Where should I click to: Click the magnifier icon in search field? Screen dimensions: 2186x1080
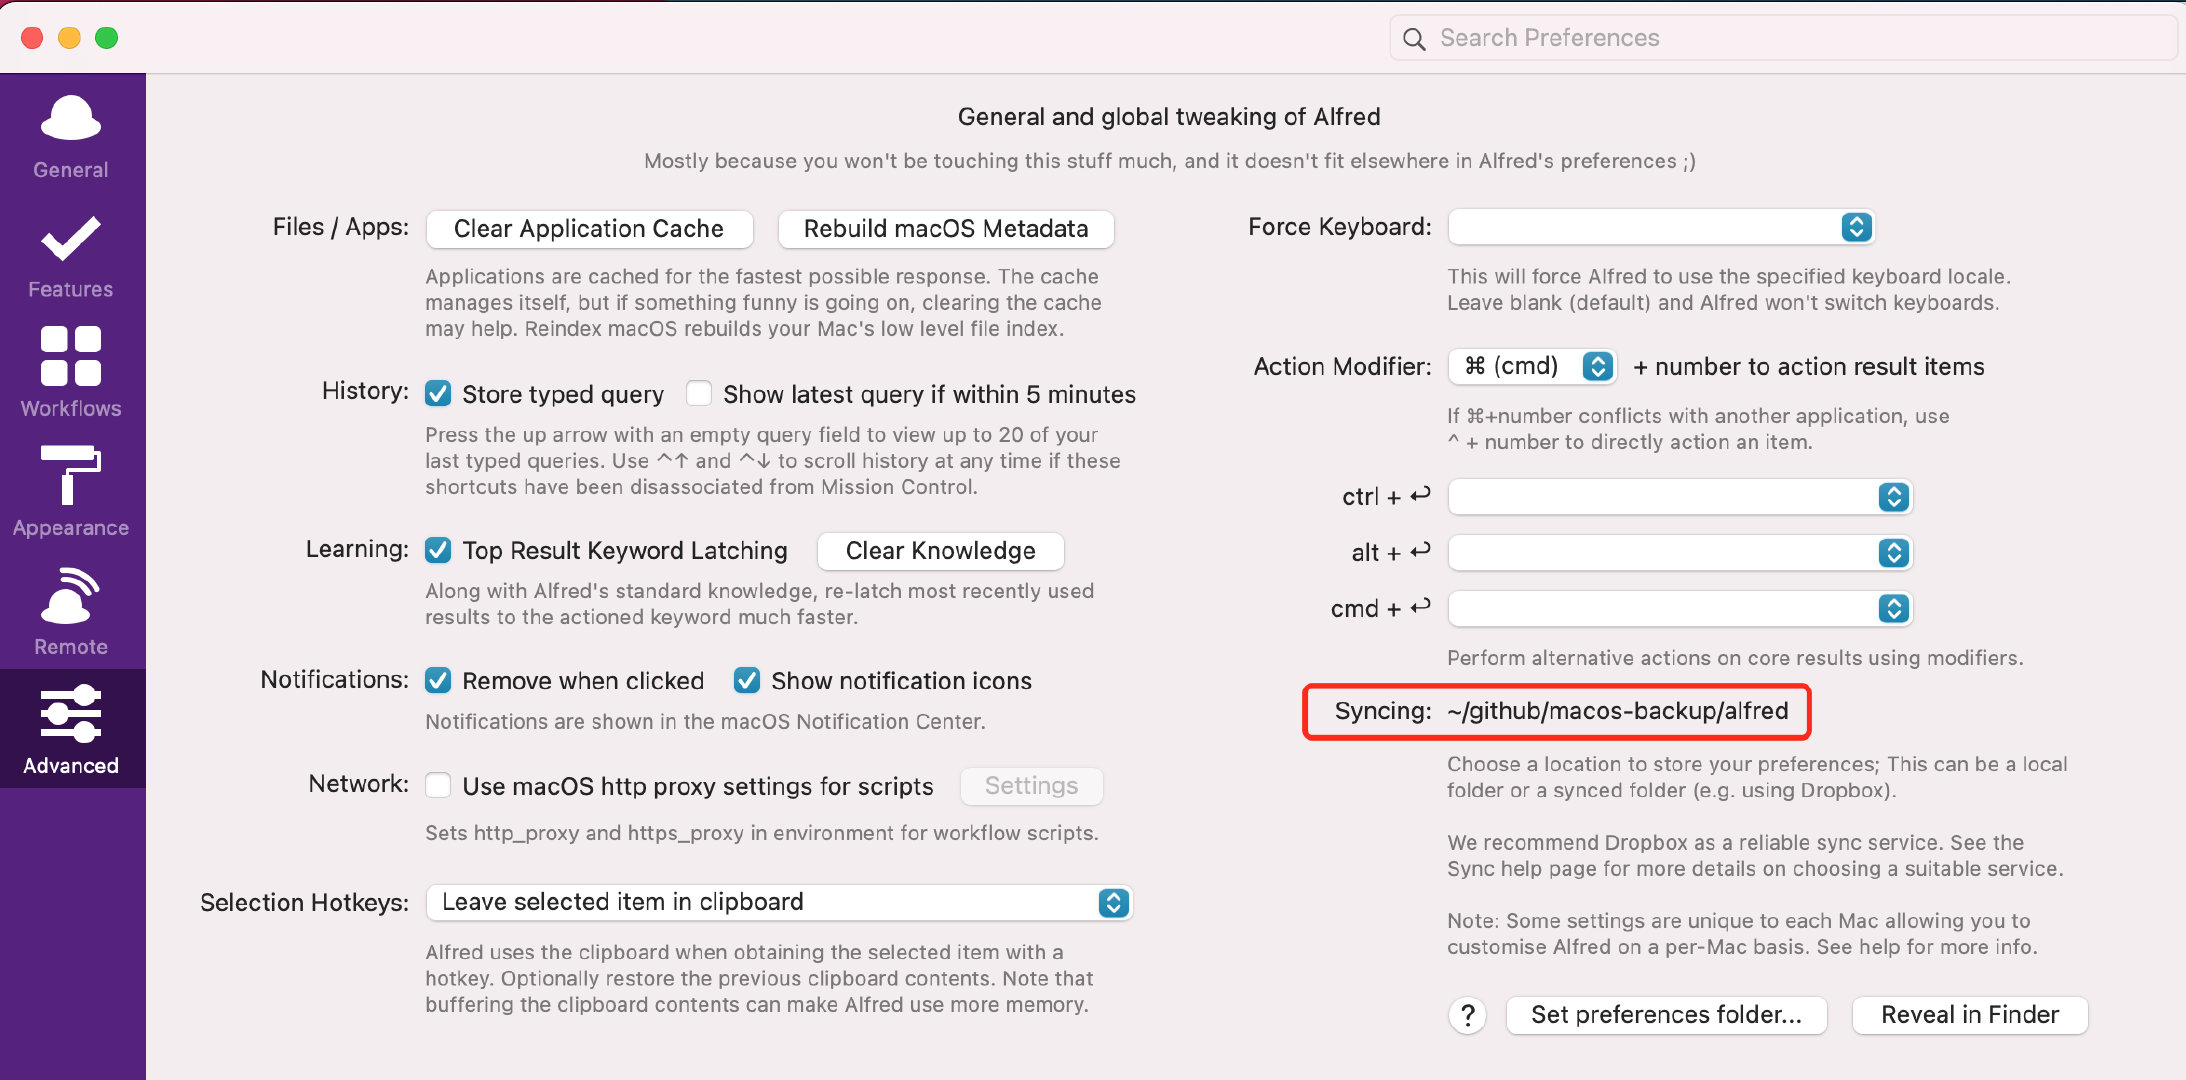pos(1414,39)
